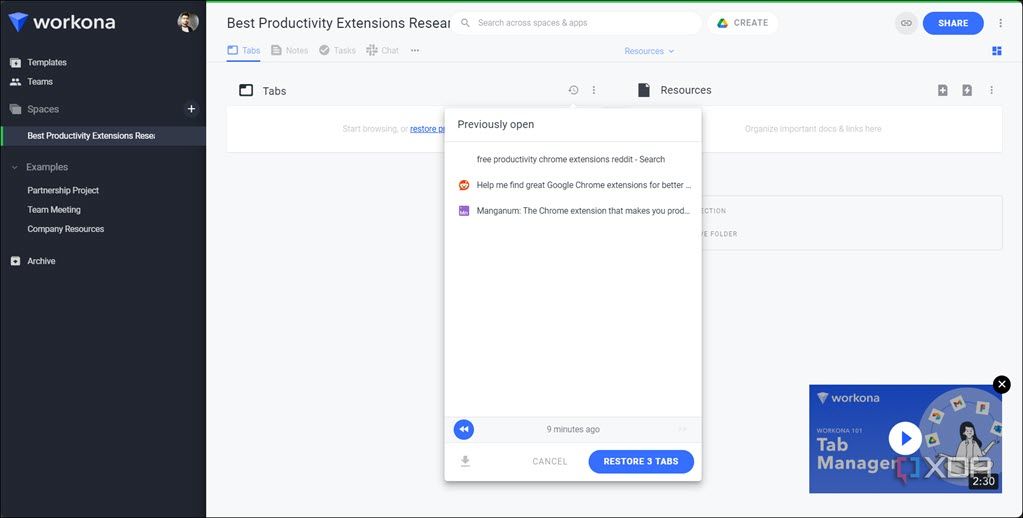Viewport: 1023px width, 518px height.
Task: Switch to the Notes tab
Action: click(x=289, y=51)
